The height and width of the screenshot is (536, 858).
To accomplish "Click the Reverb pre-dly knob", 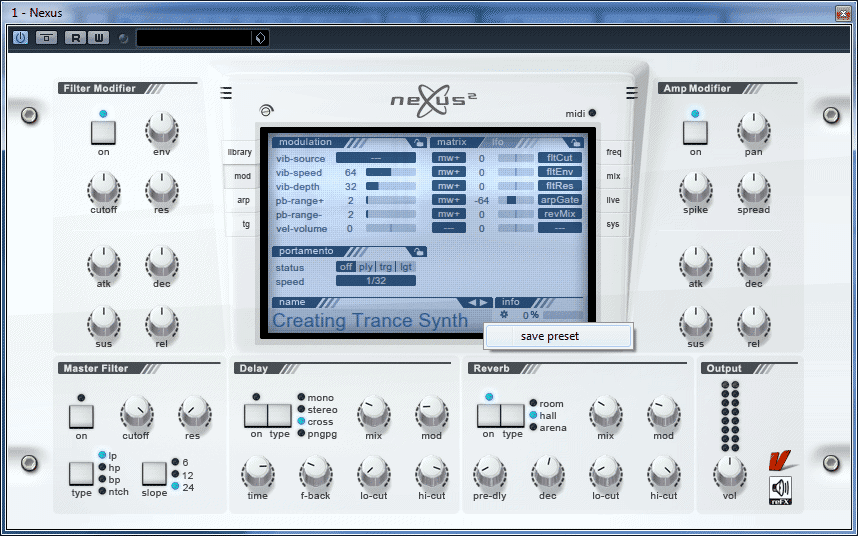I will click(489, 474).
